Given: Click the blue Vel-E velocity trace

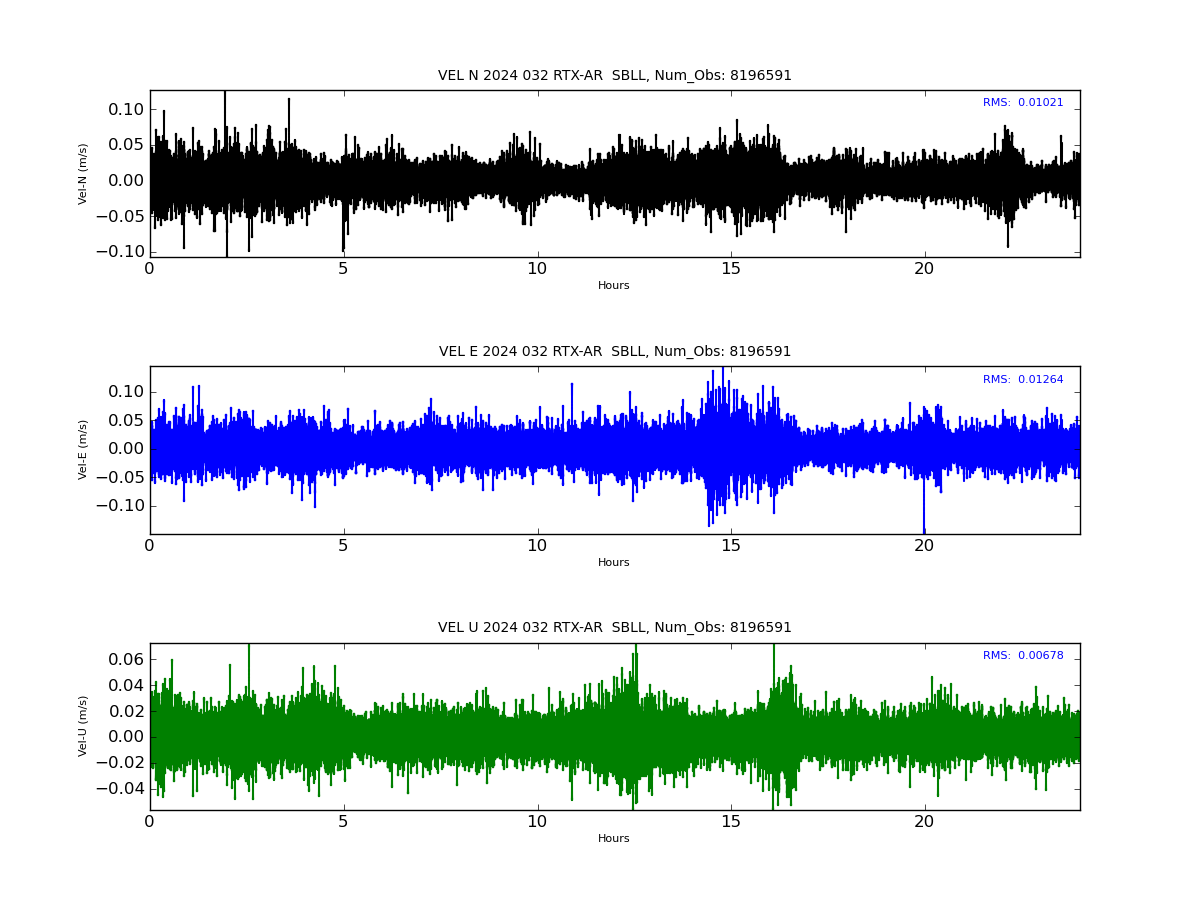Looking at the screenshot, I should coord(614,448).
